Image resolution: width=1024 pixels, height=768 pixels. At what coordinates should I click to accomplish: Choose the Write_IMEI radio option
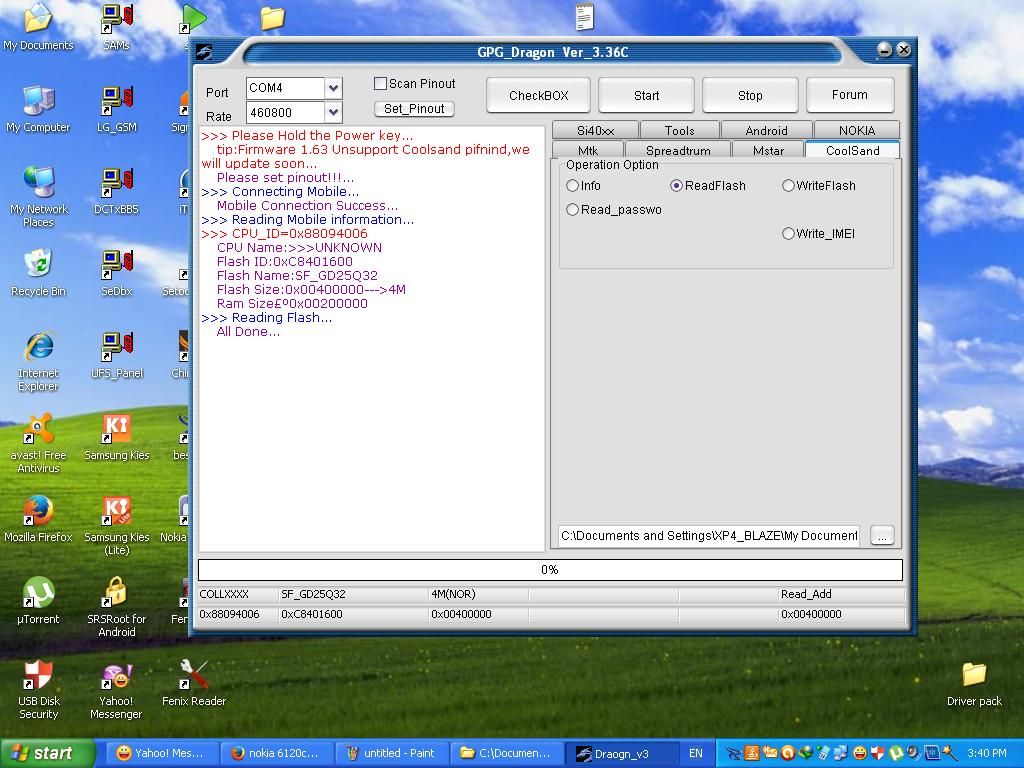(x=789, y=234)
